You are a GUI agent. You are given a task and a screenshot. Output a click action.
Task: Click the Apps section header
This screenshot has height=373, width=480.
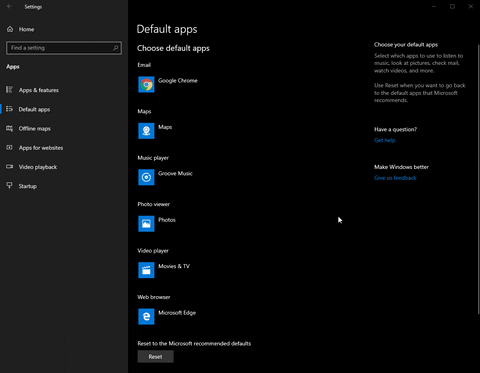[13, 67]
